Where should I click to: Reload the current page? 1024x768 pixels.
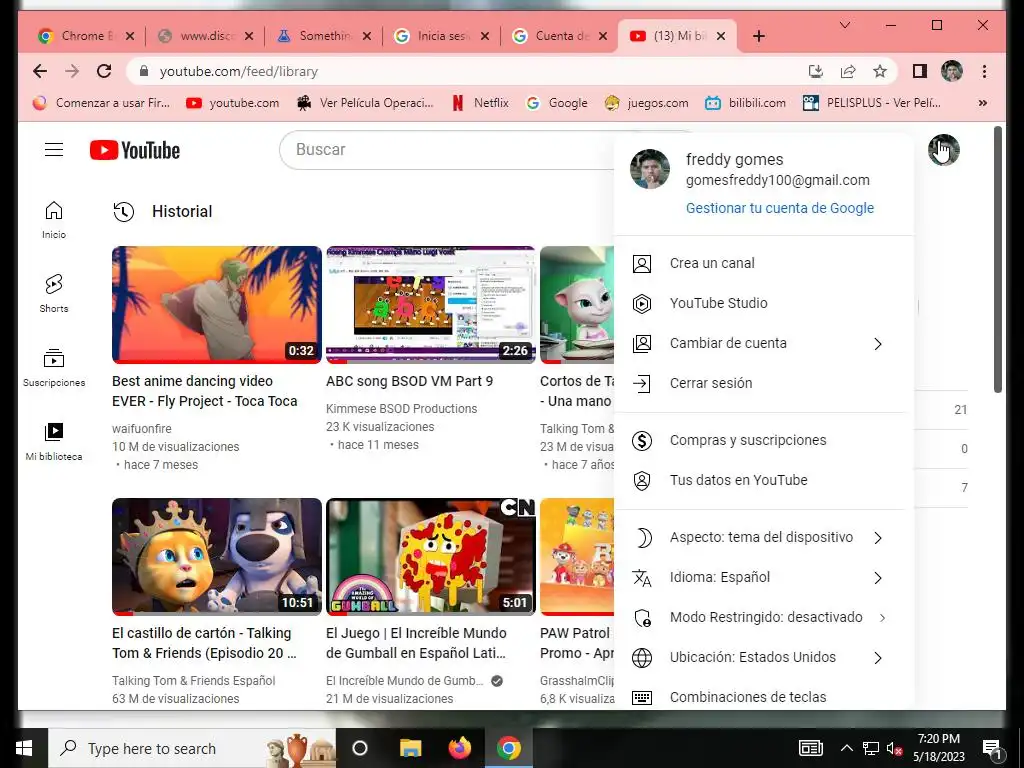104,71
